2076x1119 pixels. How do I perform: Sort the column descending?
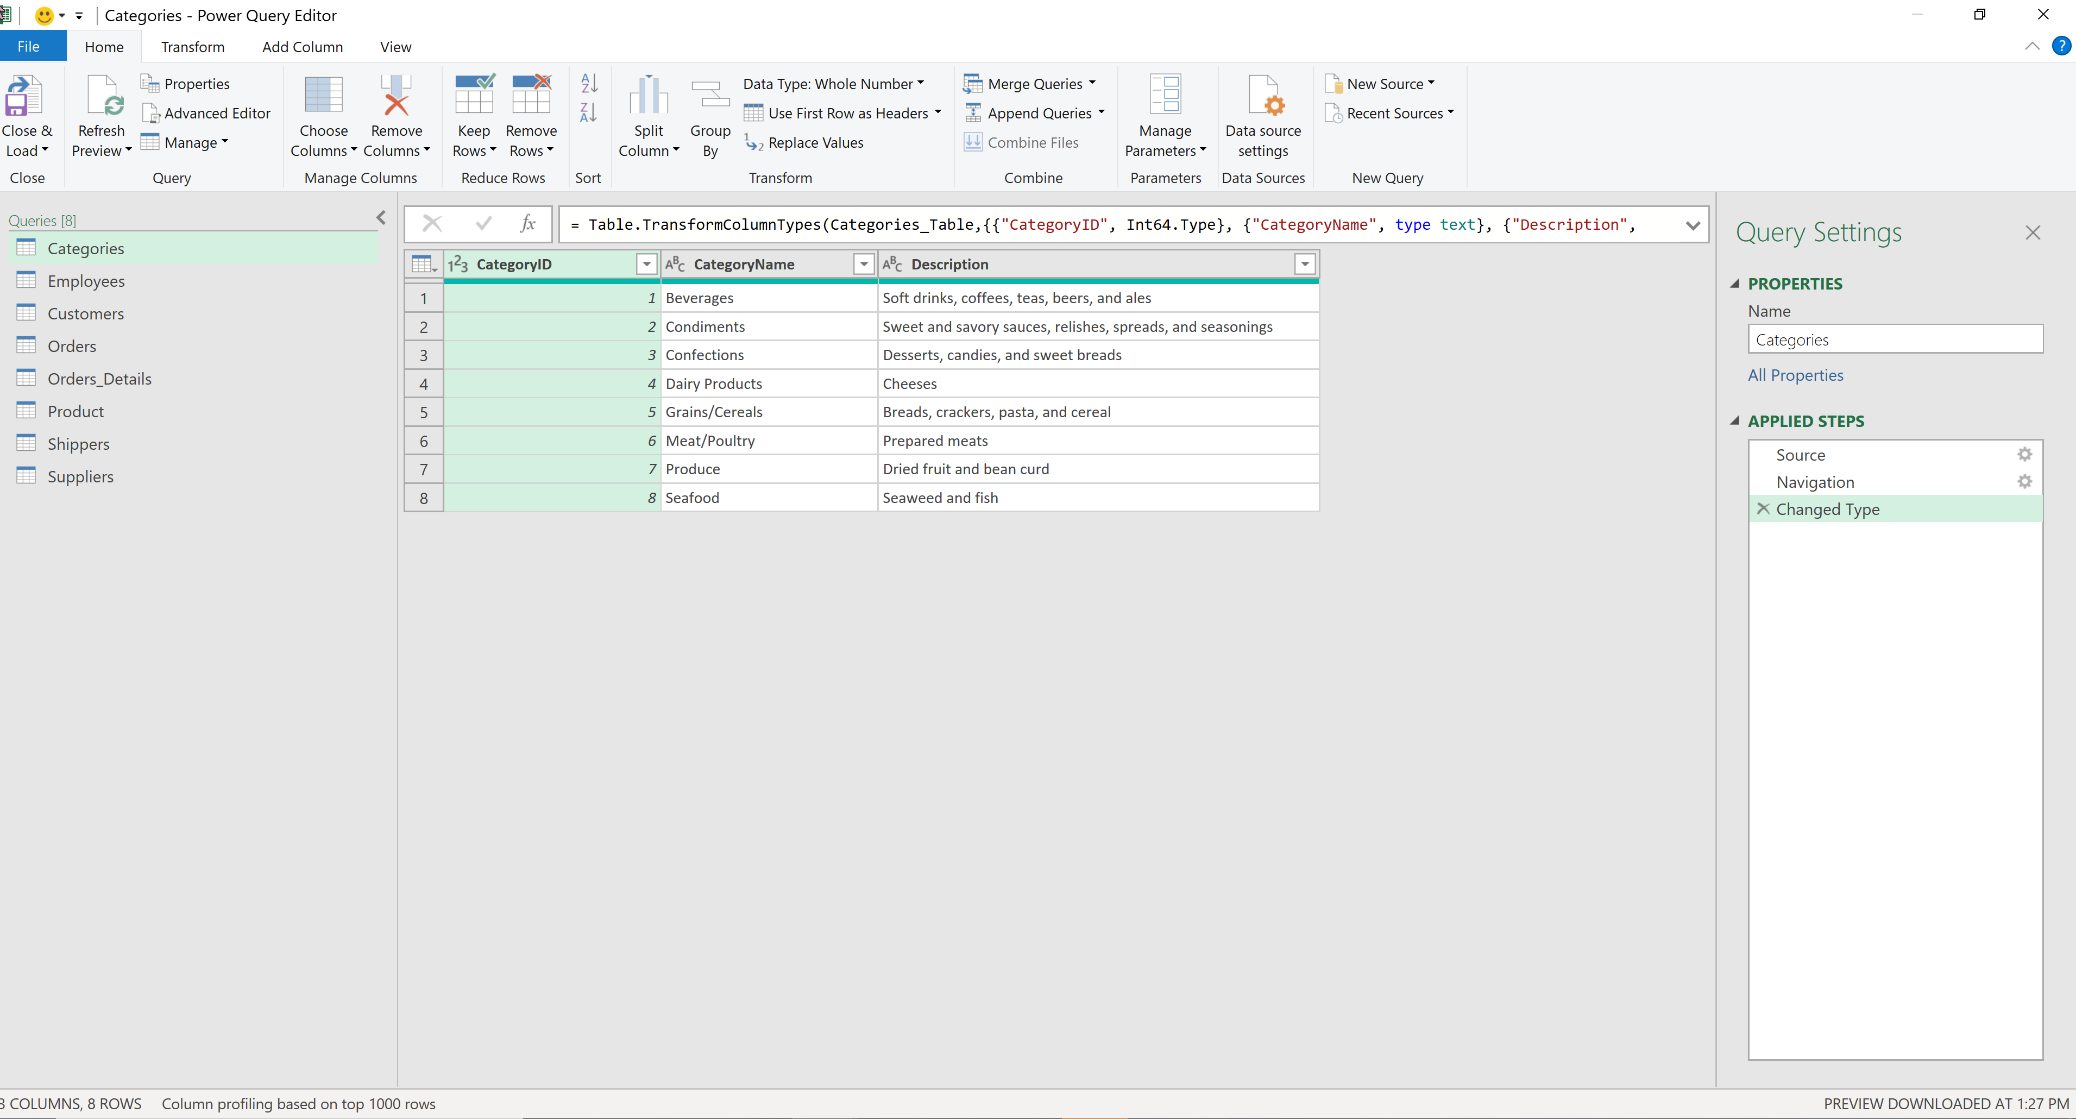(589, 112)
